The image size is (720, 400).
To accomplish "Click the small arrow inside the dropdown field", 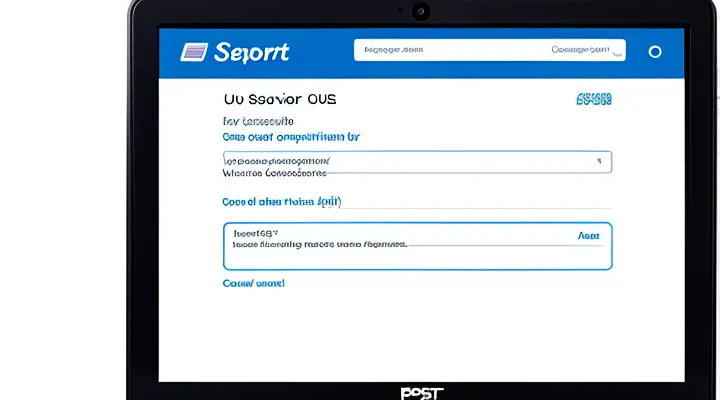I will 599,160.
